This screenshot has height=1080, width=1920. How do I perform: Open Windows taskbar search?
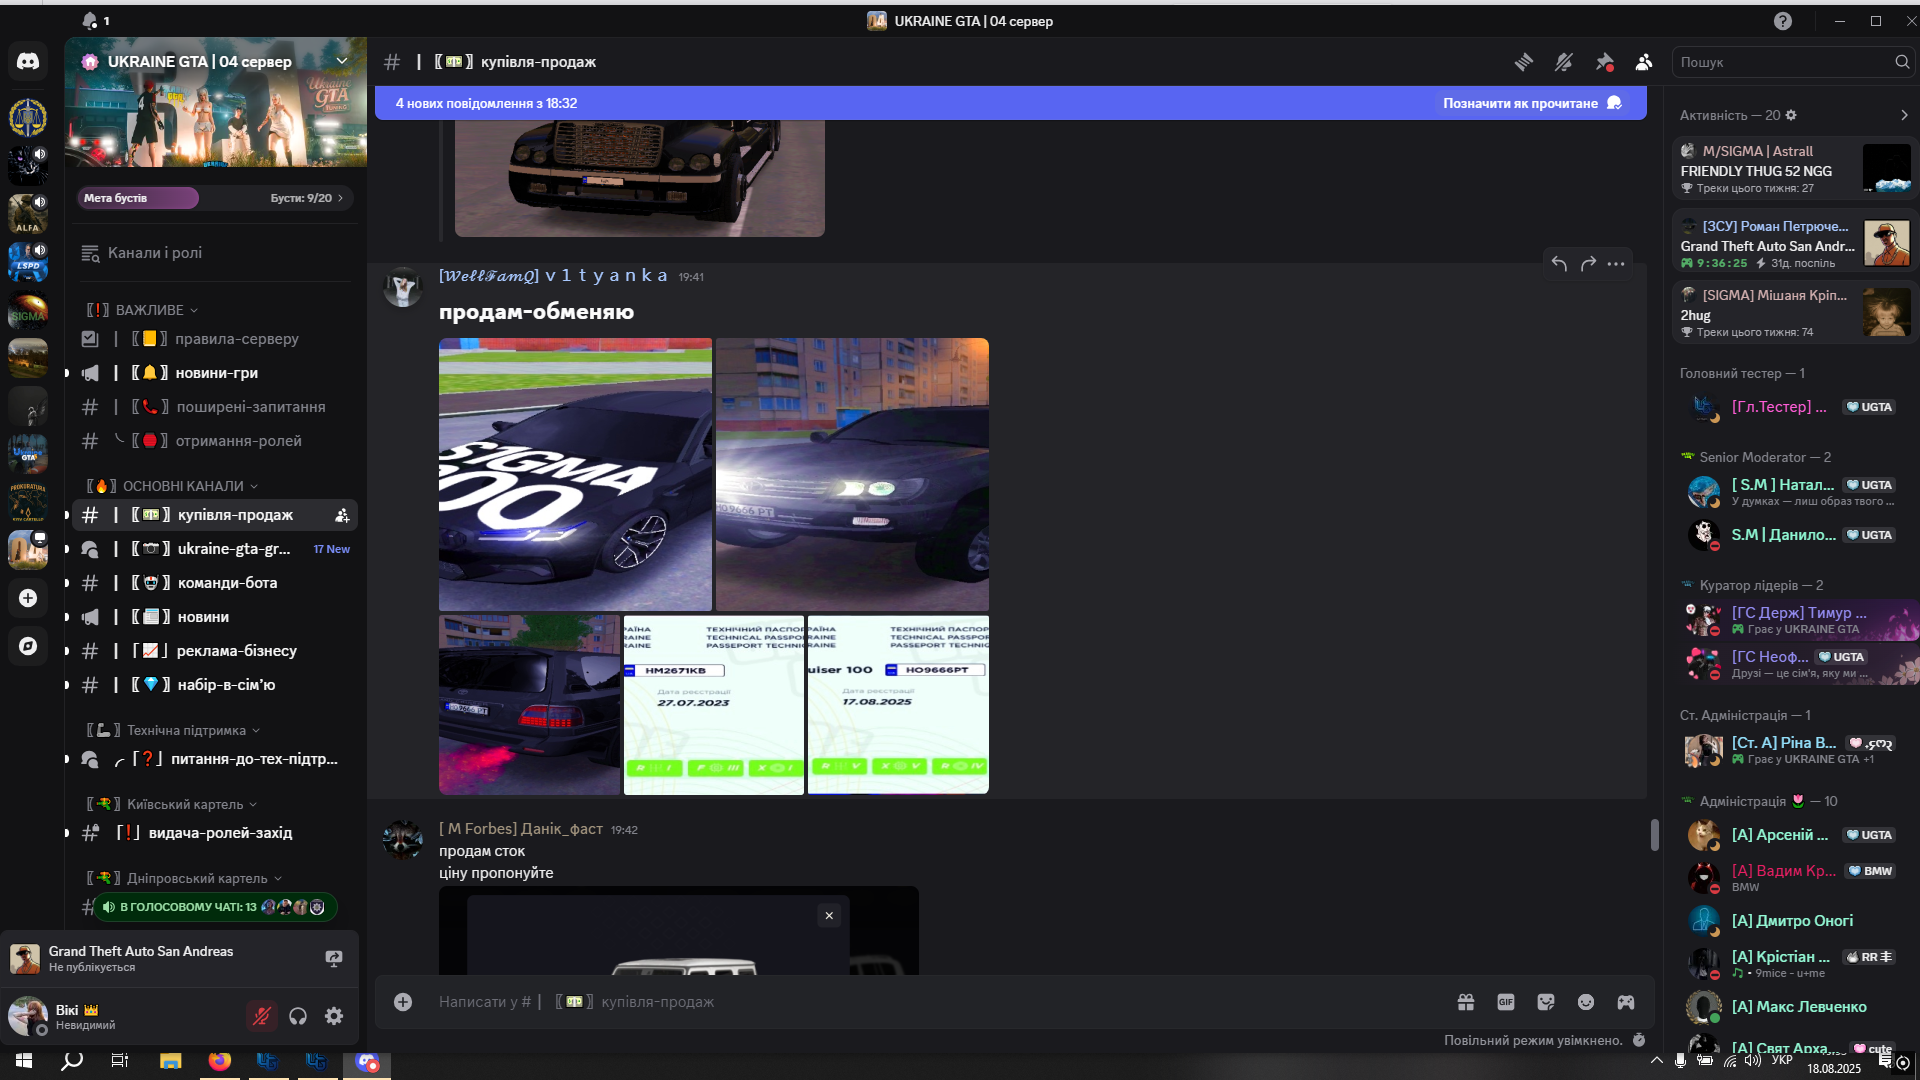72,1061
